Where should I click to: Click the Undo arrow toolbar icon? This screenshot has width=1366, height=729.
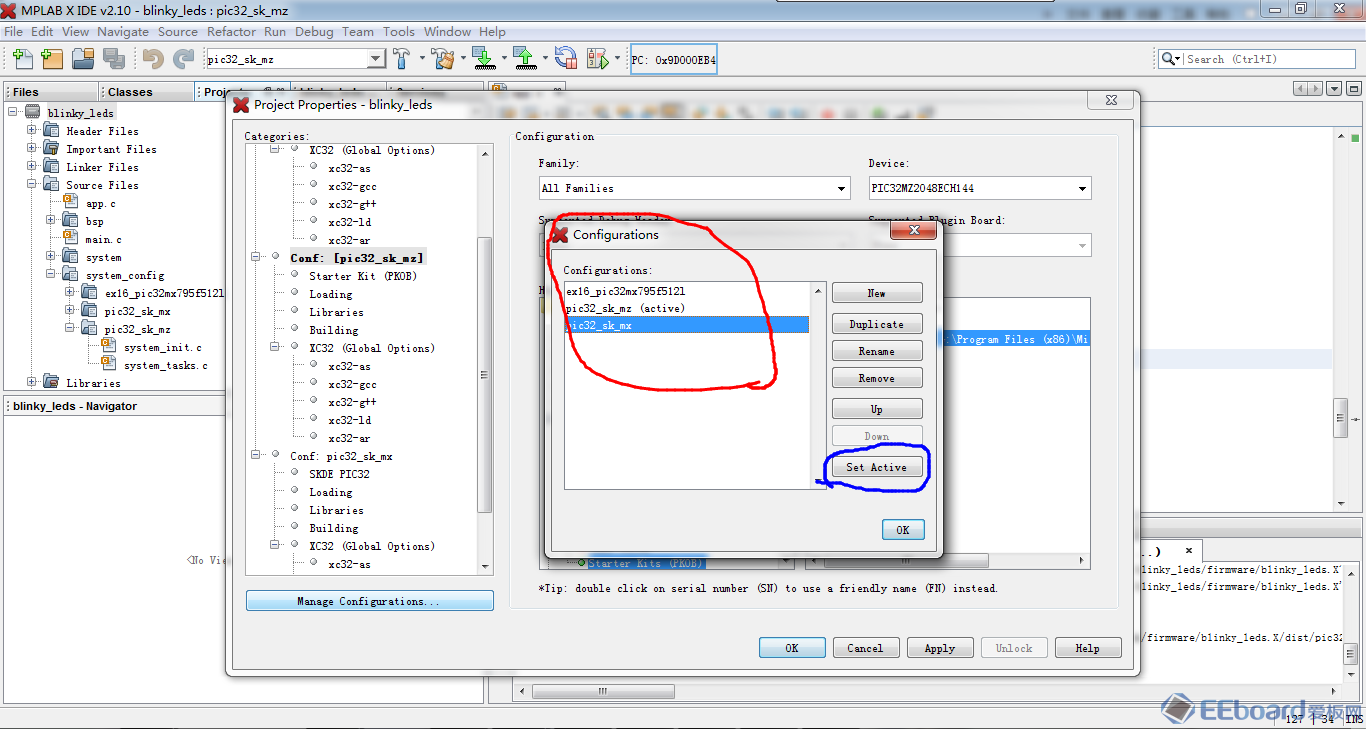pyautogui.click(x=153, y=59)
